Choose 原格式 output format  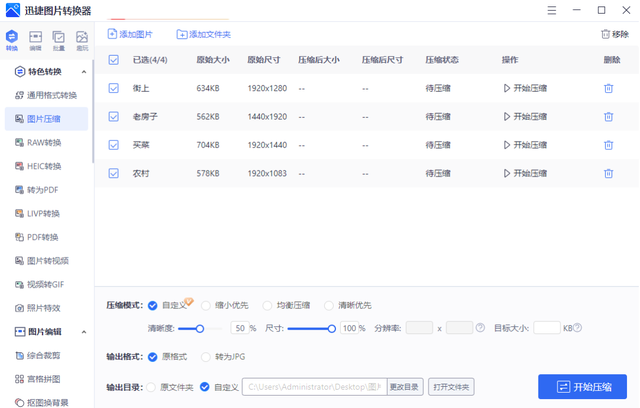click(153, 357)
